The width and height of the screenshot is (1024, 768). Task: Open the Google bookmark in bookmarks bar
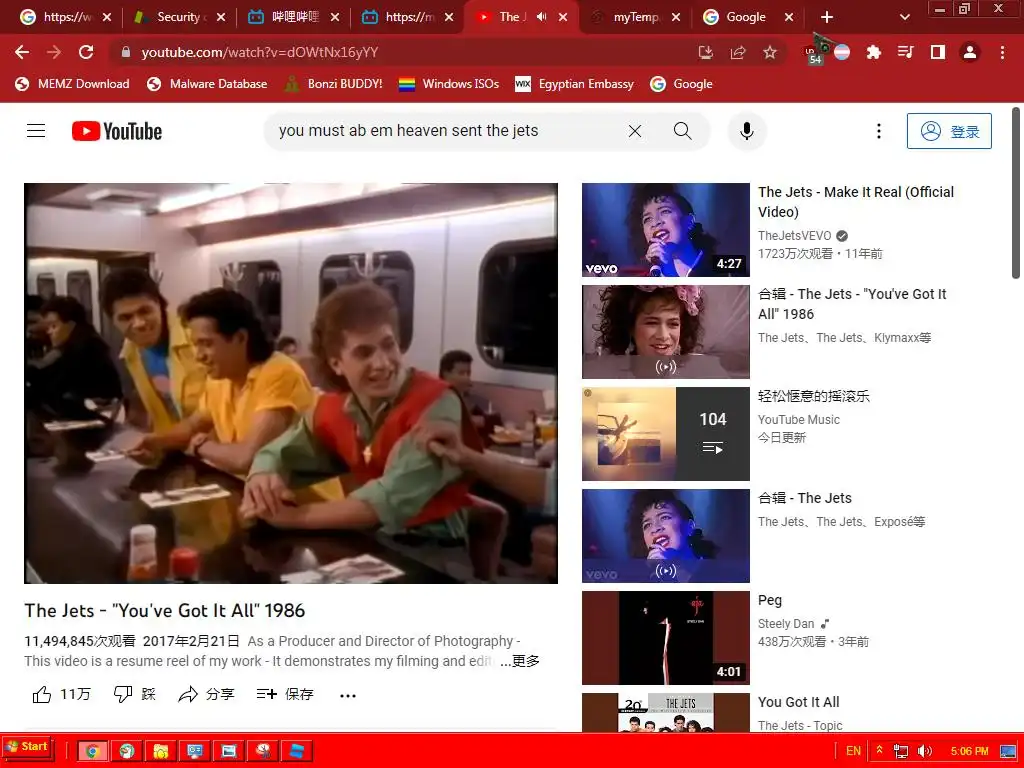681,84
